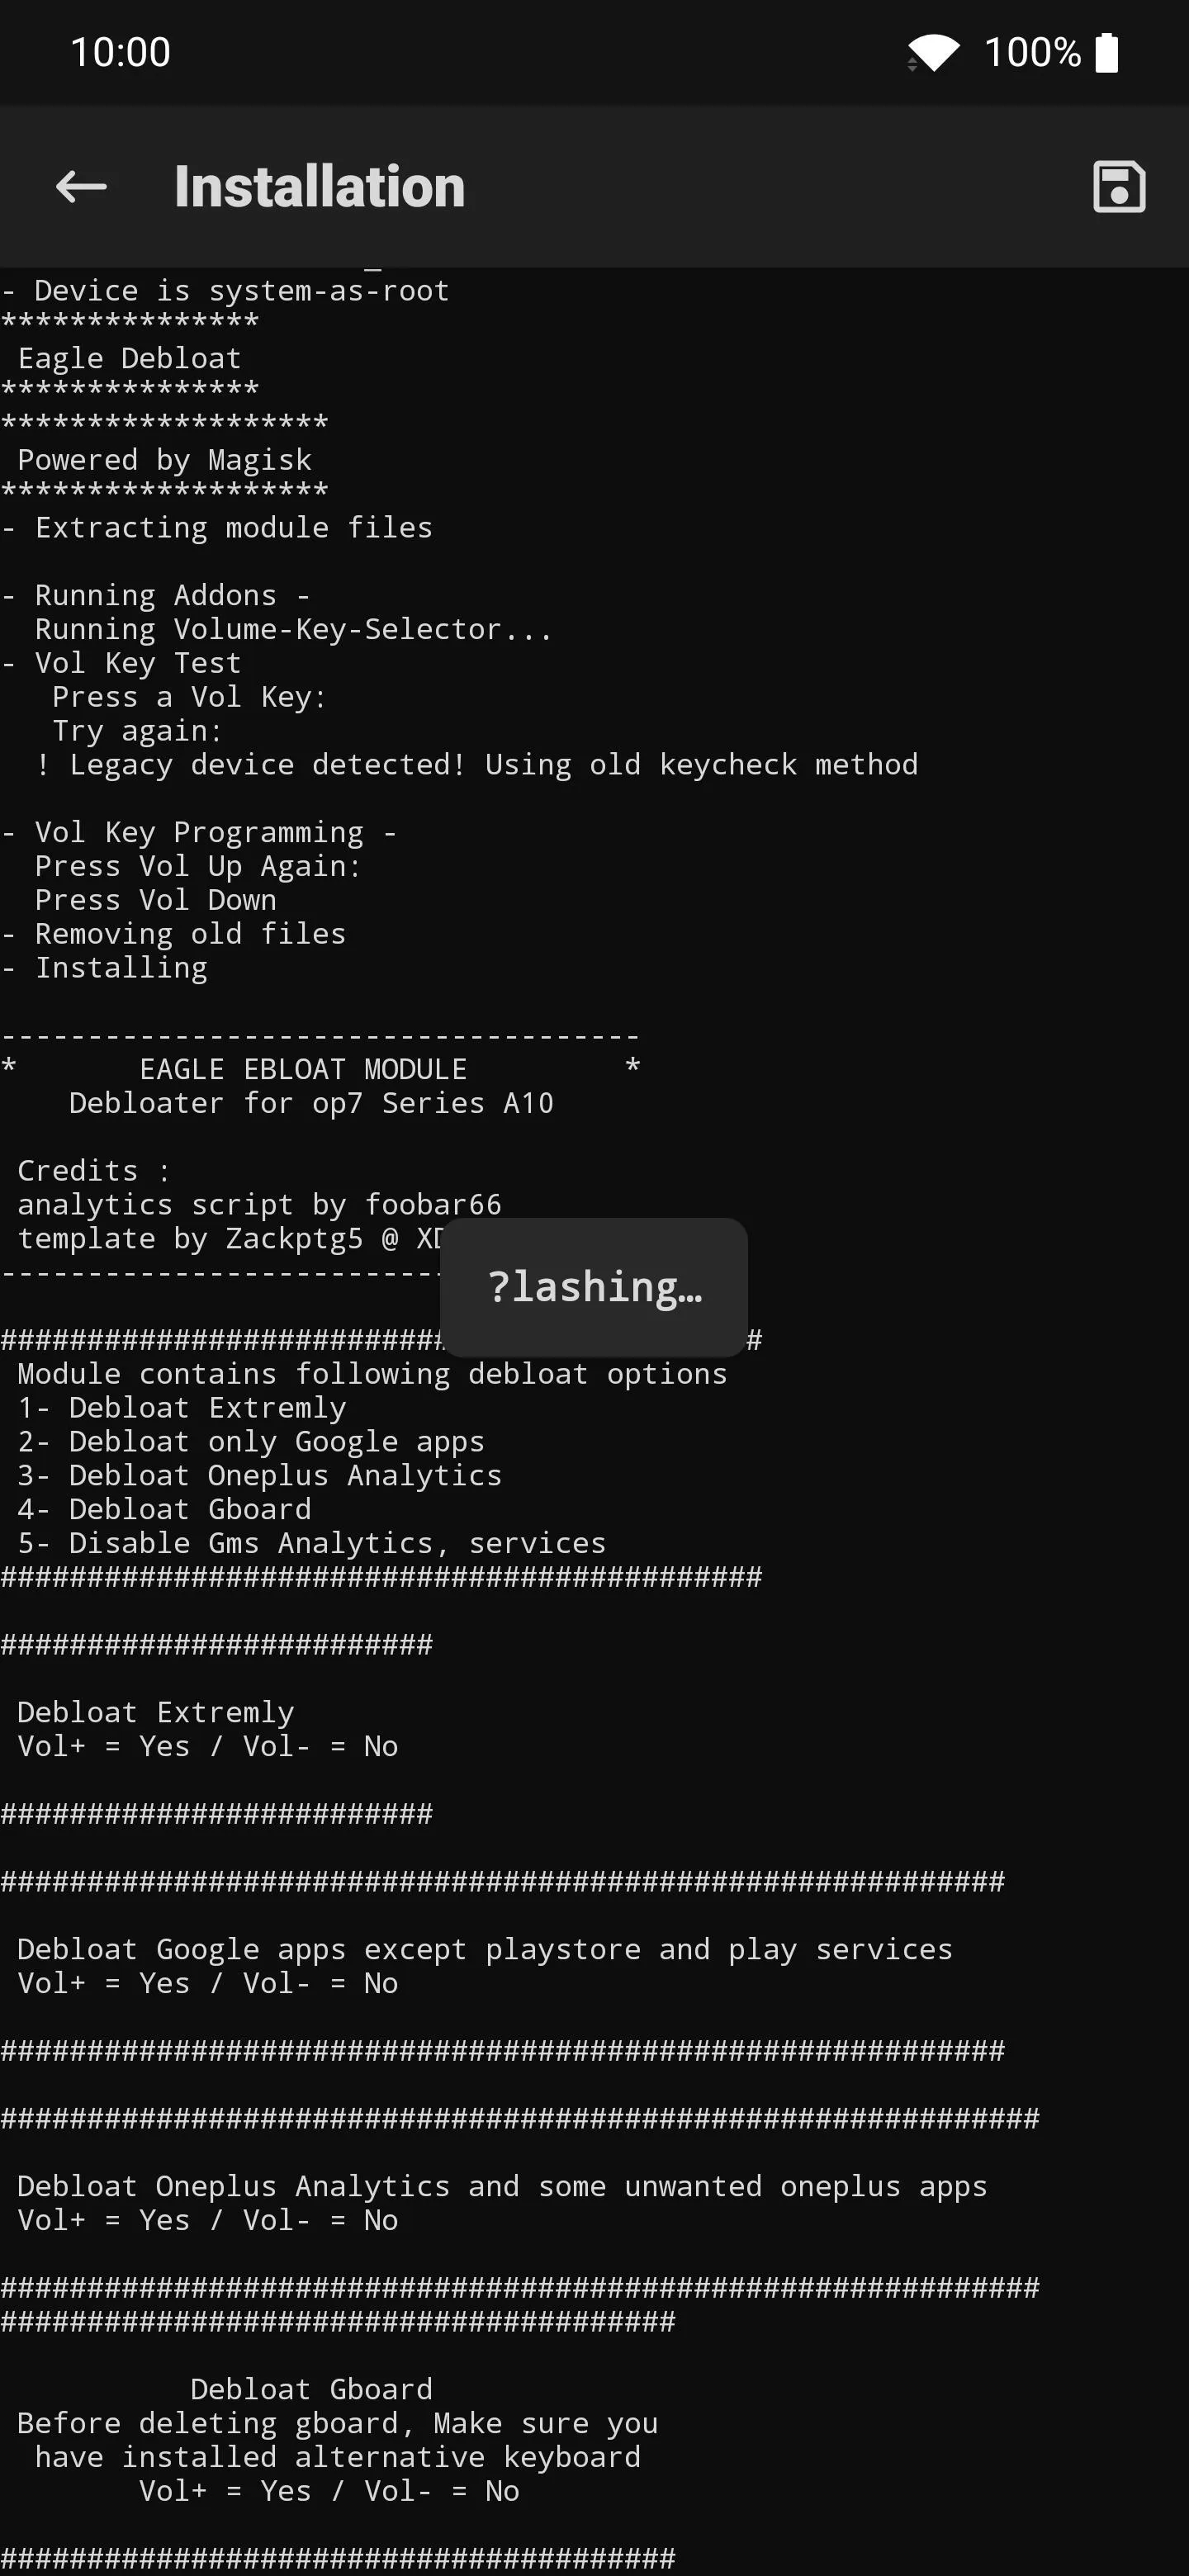
Task: Tap option '4- Debloat Gboard' line
Action: 165,1509
